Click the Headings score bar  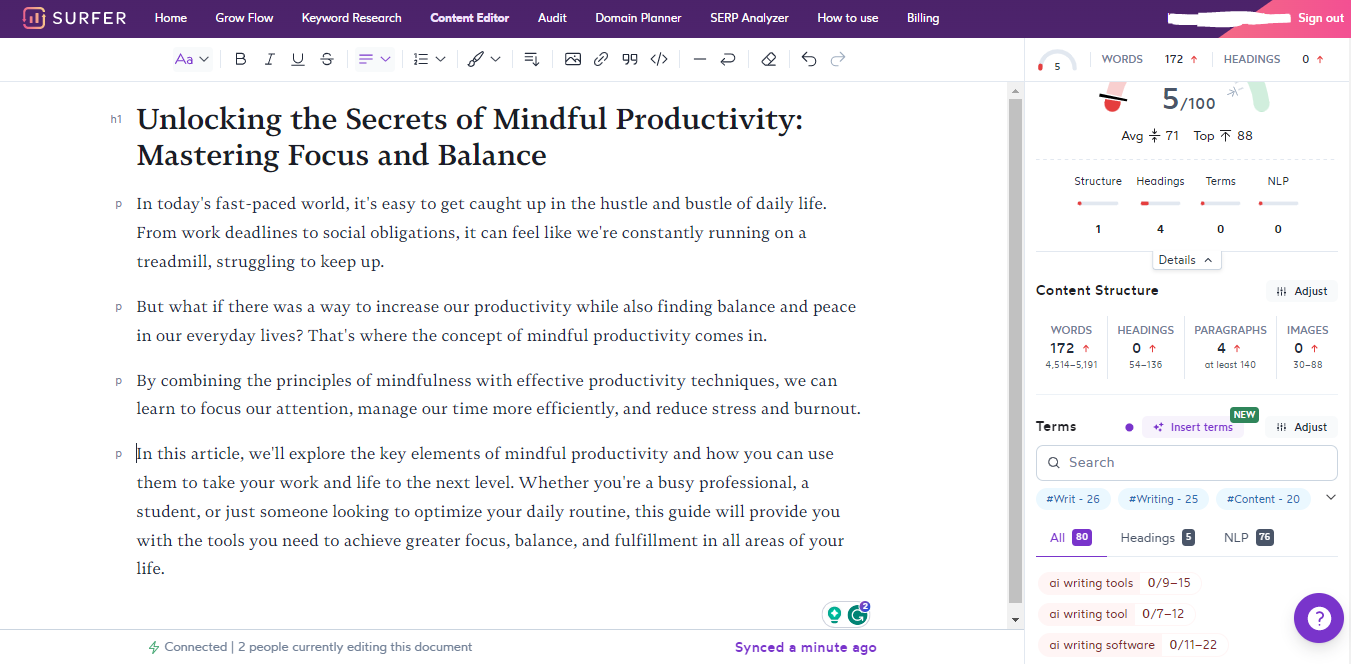pos(1160,204)
